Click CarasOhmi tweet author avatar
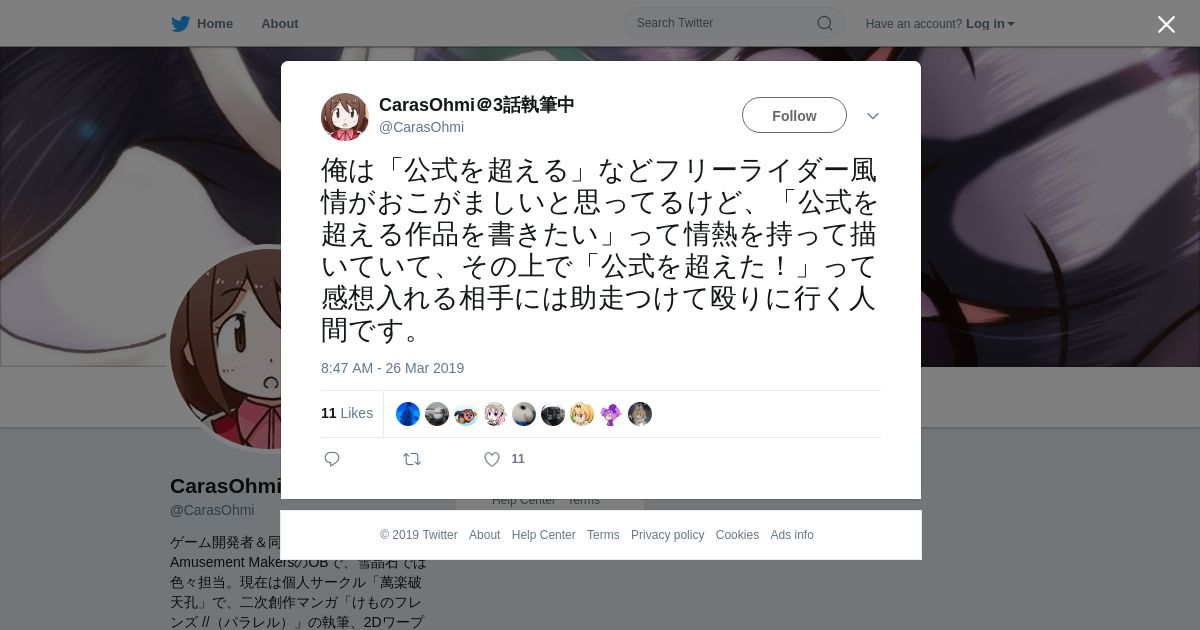Viewport: 1200px width, 630px height. tap(345, 116)
